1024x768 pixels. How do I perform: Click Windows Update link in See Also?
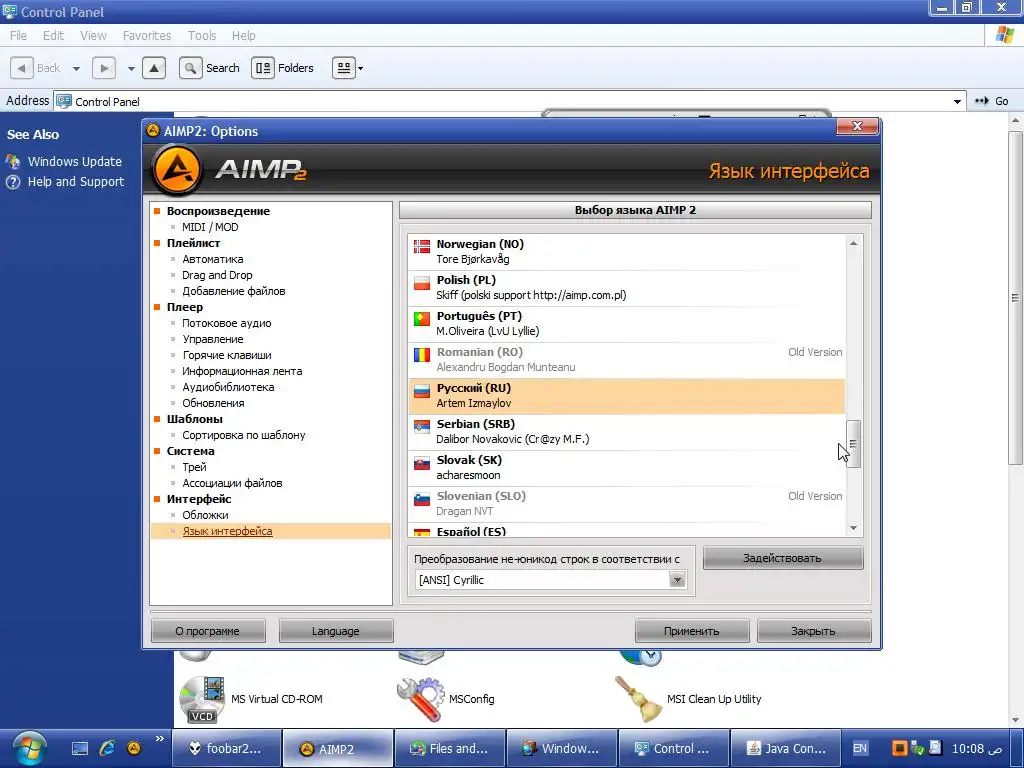[x=74, y=161]
